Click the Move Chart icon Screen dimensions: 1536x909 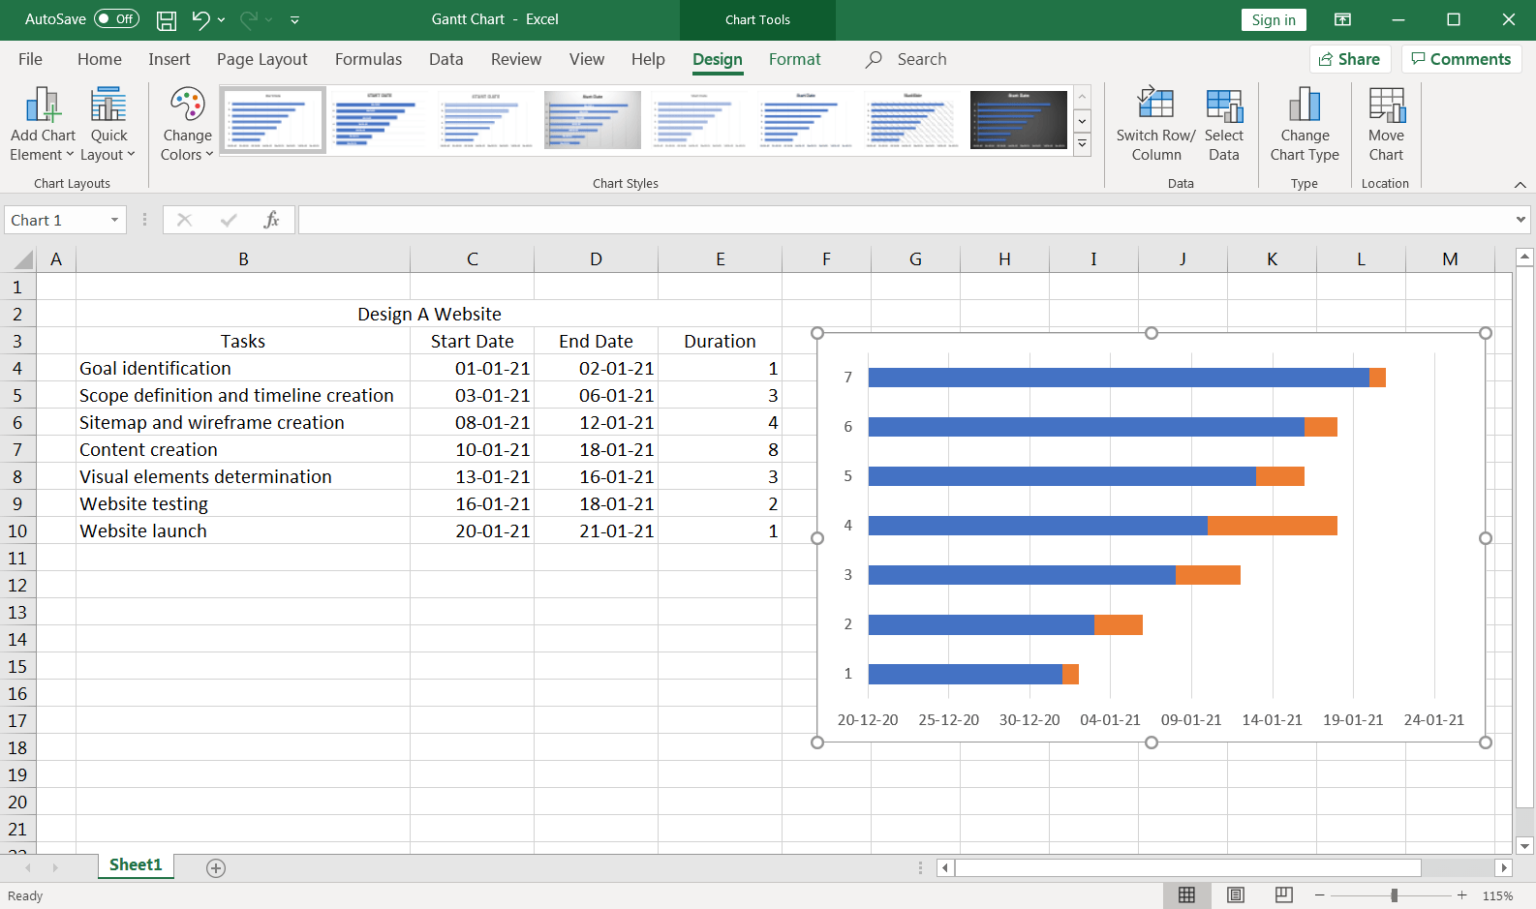coord(1386,122)
